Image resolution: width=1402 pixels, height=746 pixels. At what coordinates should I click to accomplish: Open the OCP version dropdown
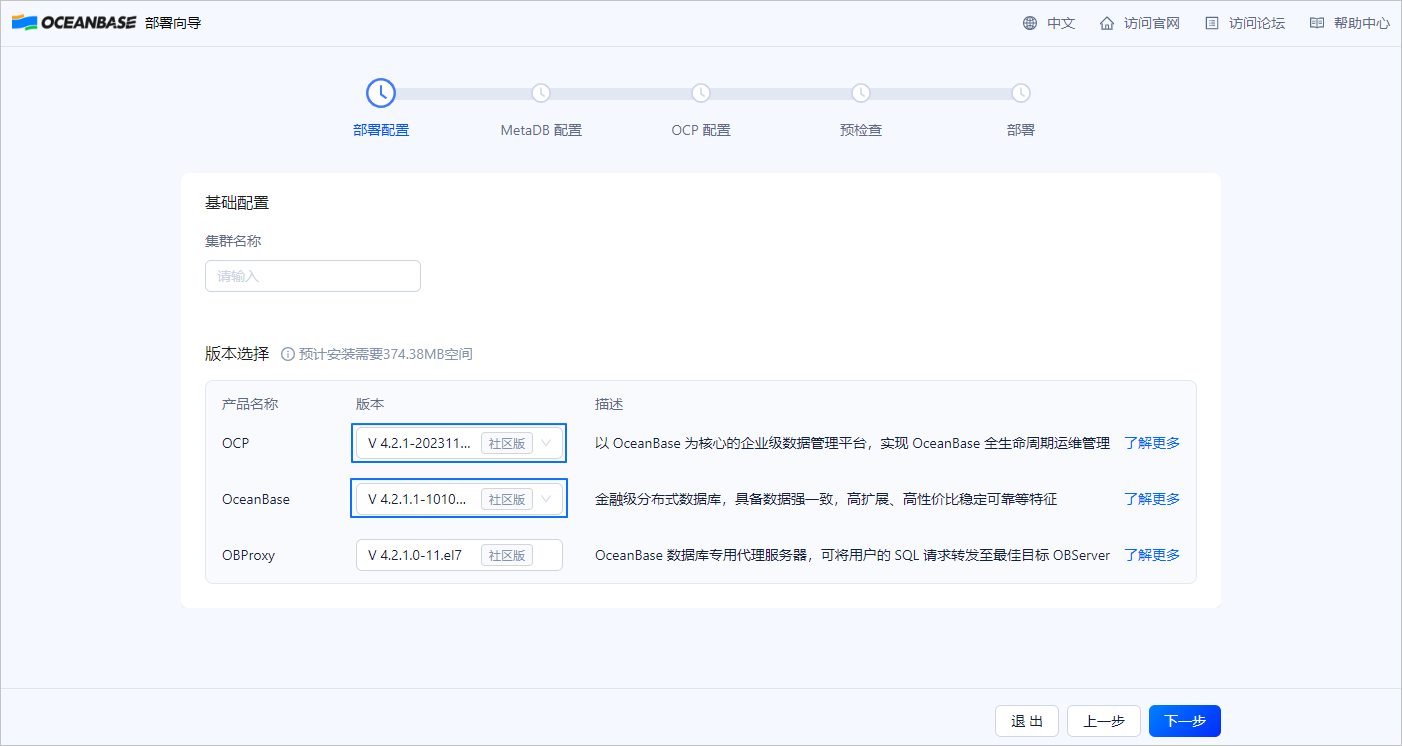tap(459, 443)
